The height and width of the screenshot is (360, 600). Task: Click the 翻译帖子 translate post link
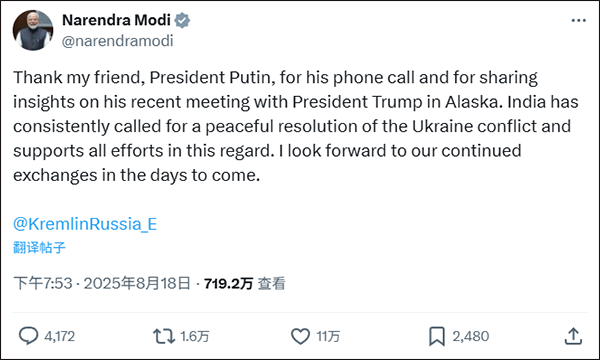(x=39, y=248)
